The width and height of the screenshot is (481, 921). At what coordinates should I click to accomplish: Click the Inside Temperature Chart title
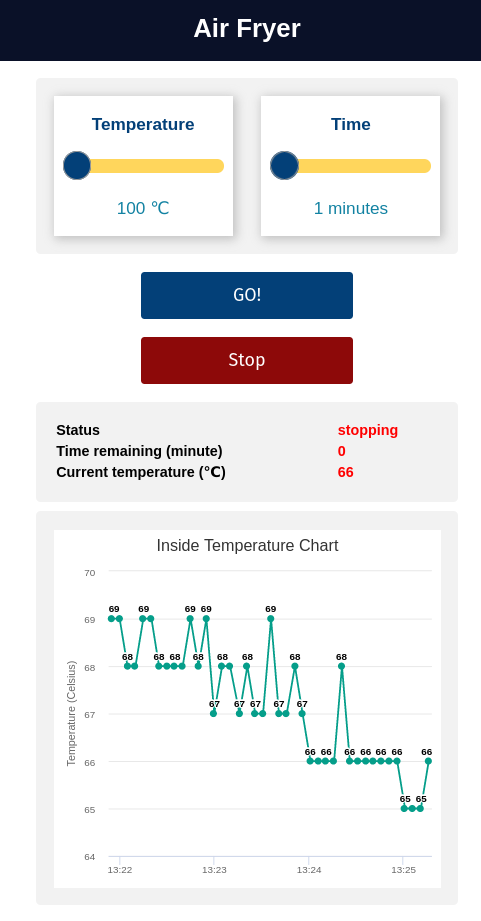[247, 546]
